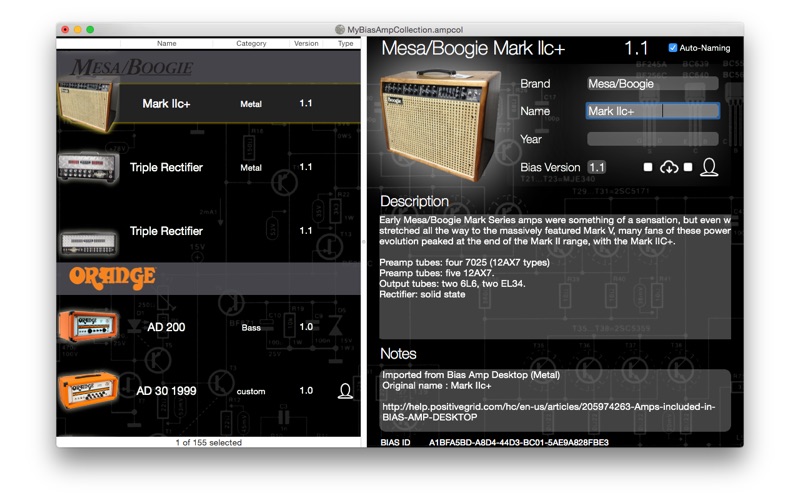
Task: Click the Brand field containing Mesa/Boogie
Action: [x=653, y=84]
